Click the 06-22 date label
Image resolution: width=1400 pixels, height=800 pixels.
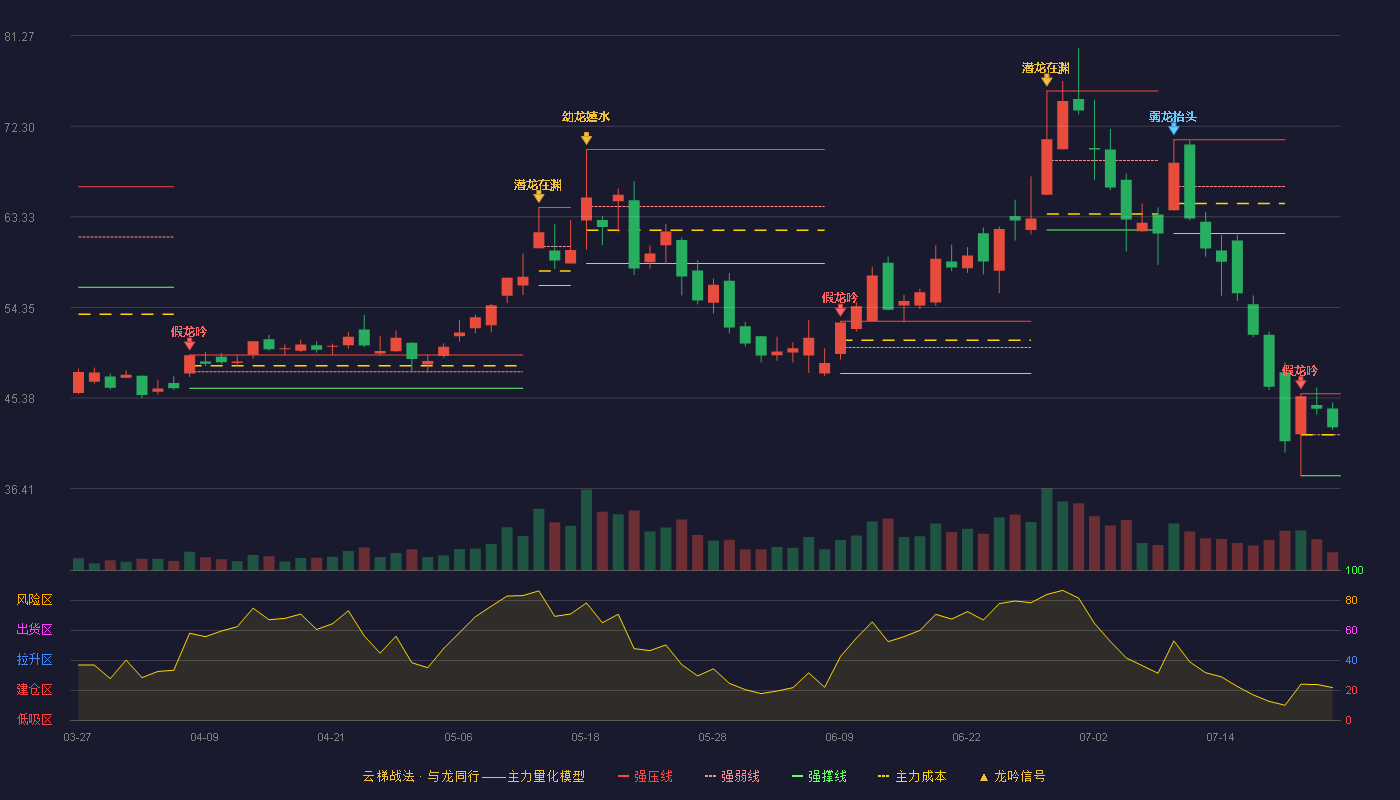pyautogui.click(x=966, y=737)
